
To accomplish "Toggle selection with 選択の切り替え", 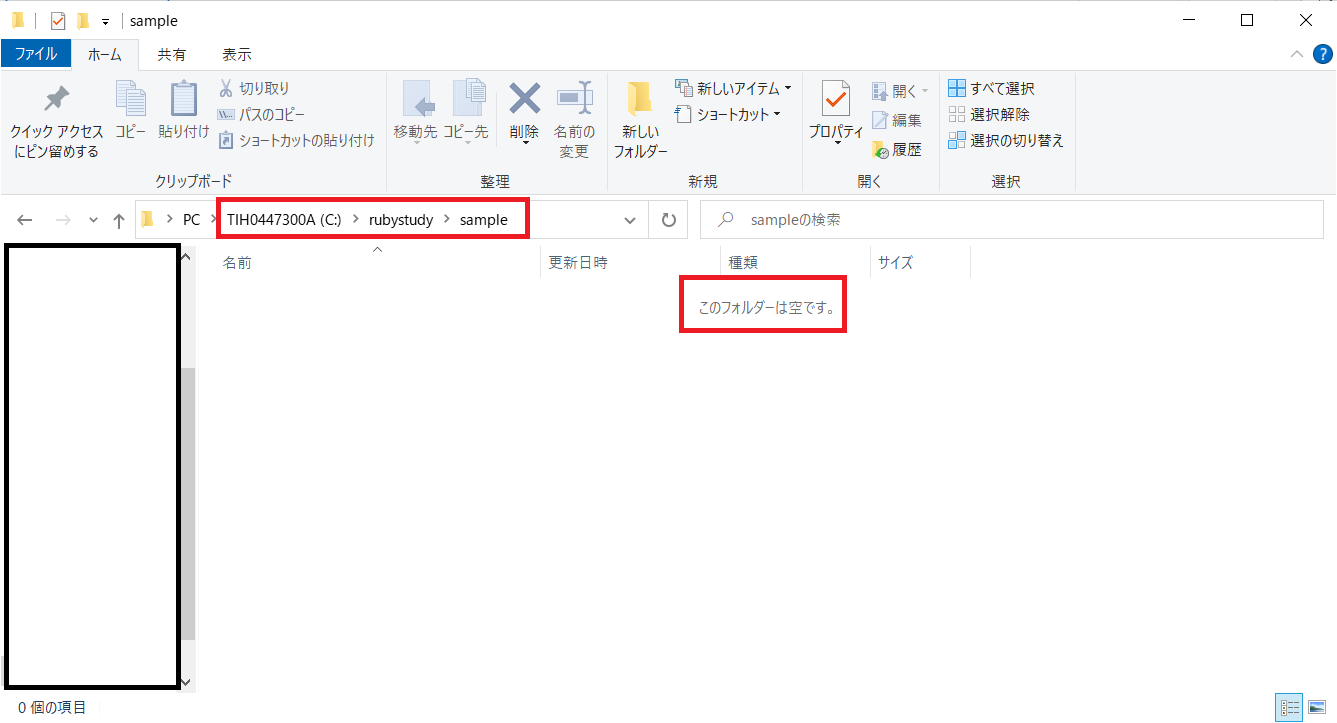I will click(1006, 141).
